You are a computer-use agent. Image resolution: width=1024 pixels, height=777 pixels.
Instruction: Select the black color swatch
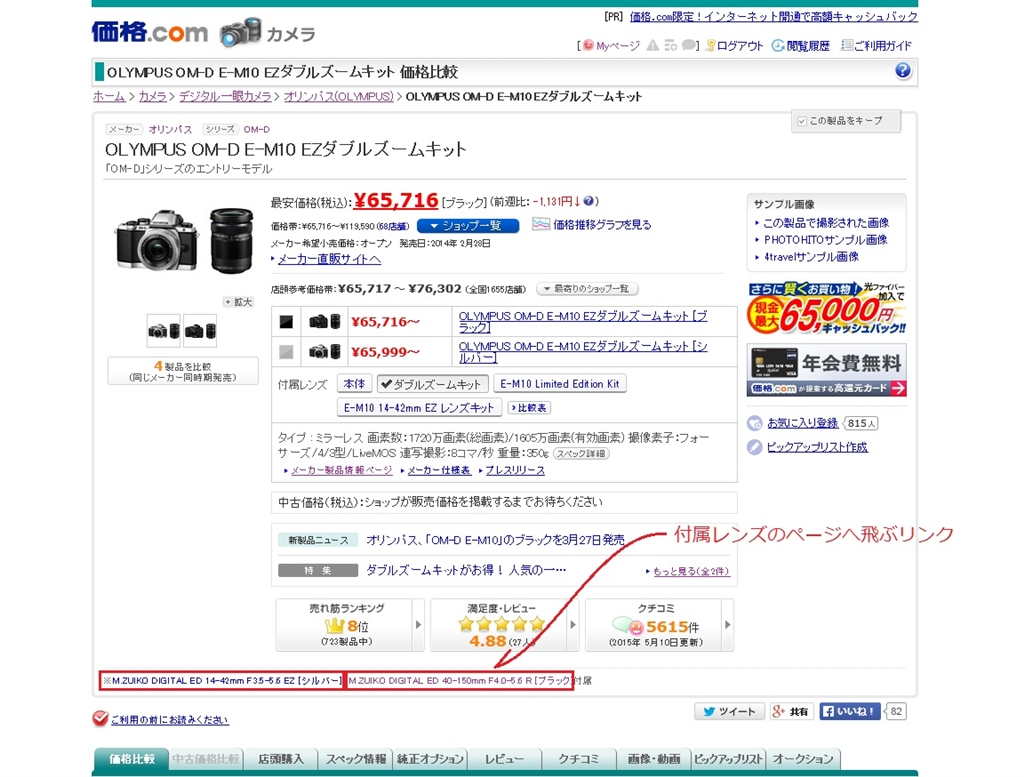[286, 322]
